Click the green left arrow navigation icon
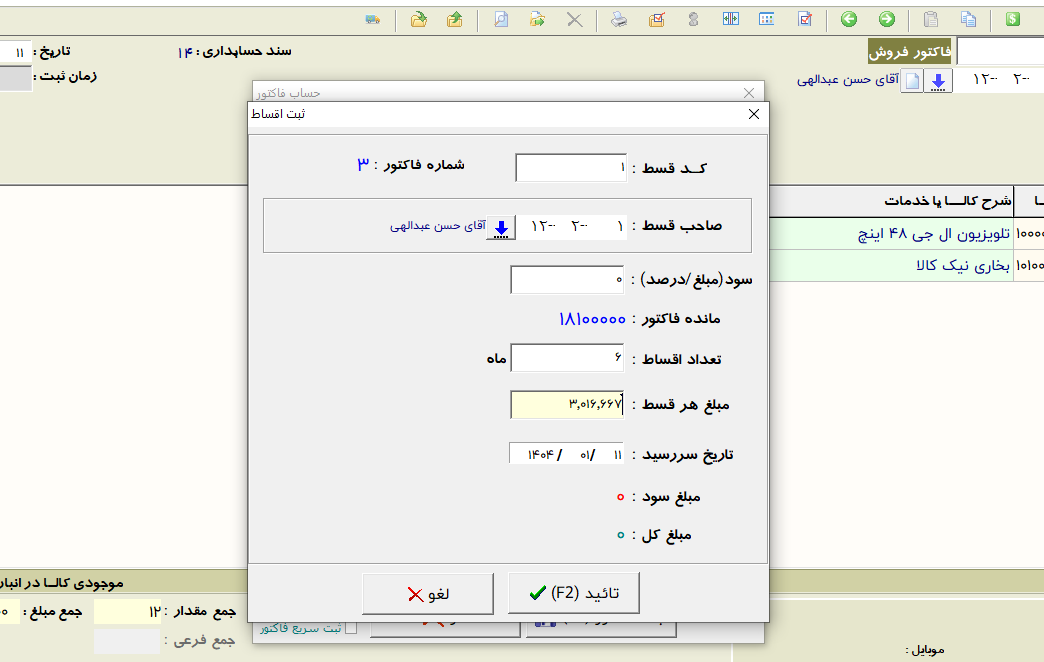Viewport: 1044px width, 662px height. (849, 19)
